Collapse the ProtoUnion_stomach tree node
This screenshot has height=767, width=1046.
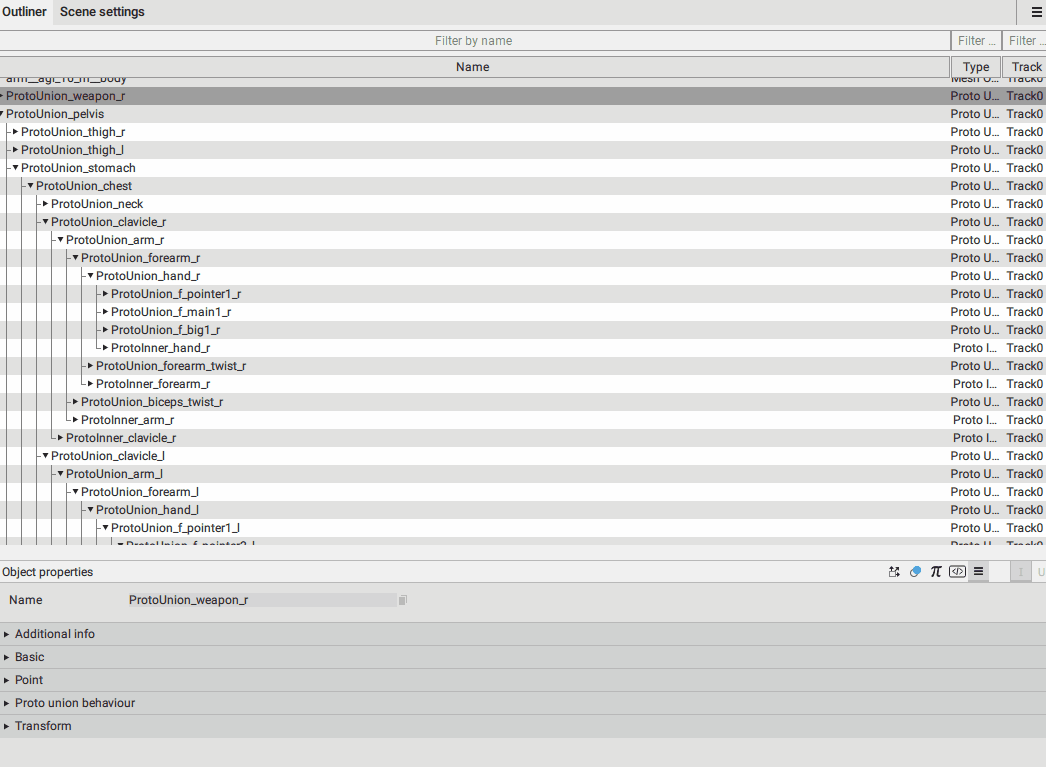[x=15, y=168]
